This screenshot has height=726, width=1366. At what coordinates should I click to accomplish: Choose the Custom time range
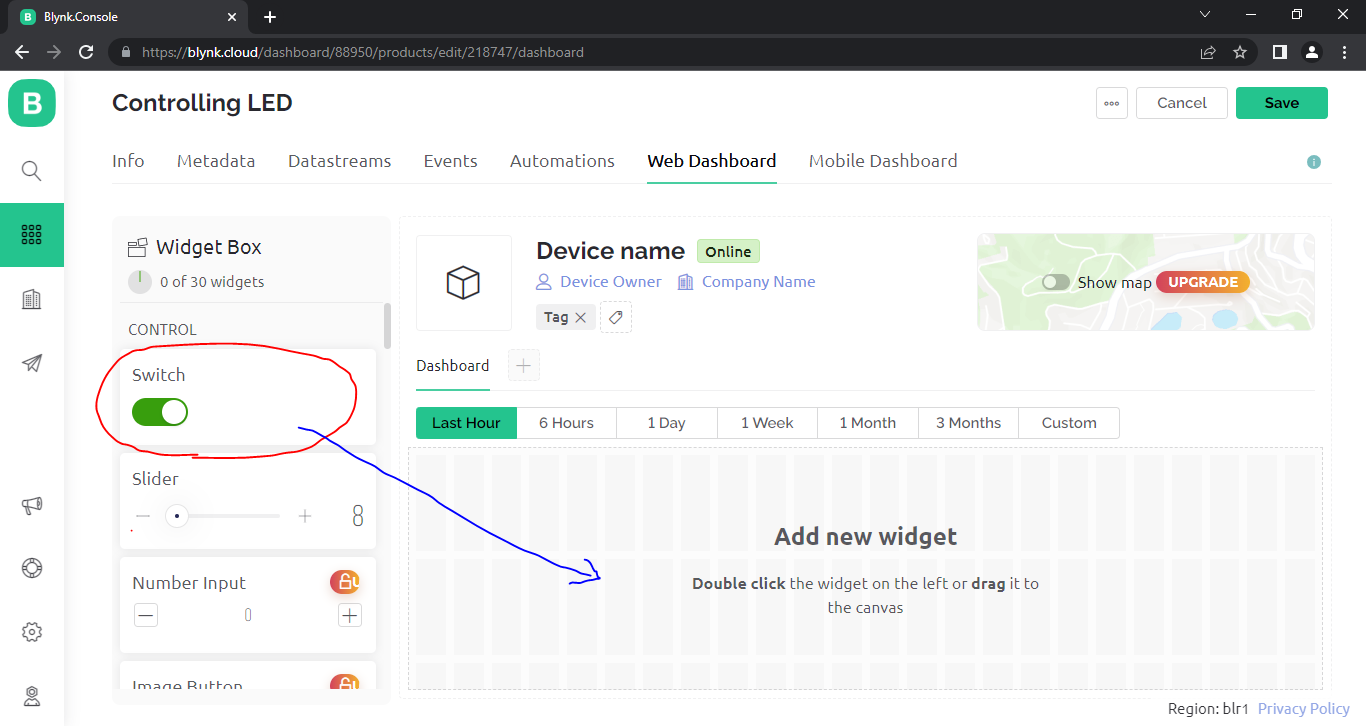tap(1069, 423)
